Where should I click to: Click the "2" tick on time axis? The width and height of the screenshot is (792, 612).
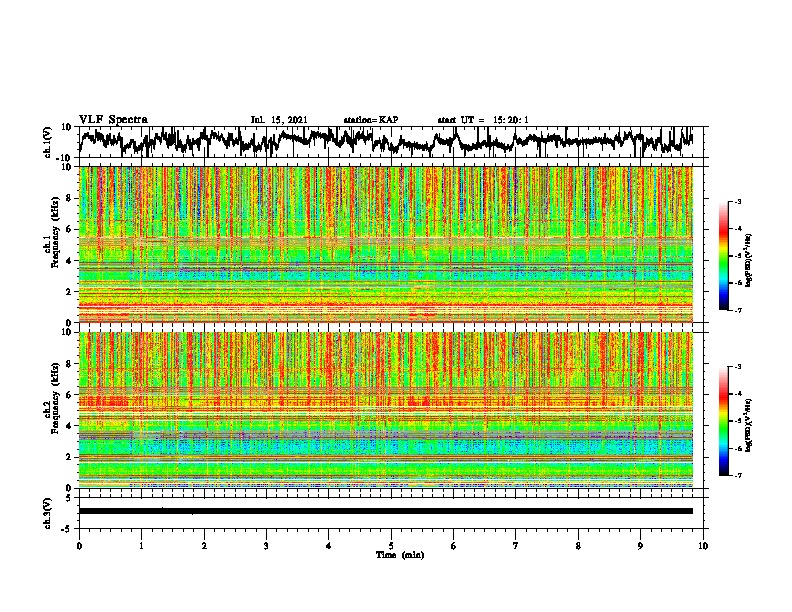tap(204, 546)
